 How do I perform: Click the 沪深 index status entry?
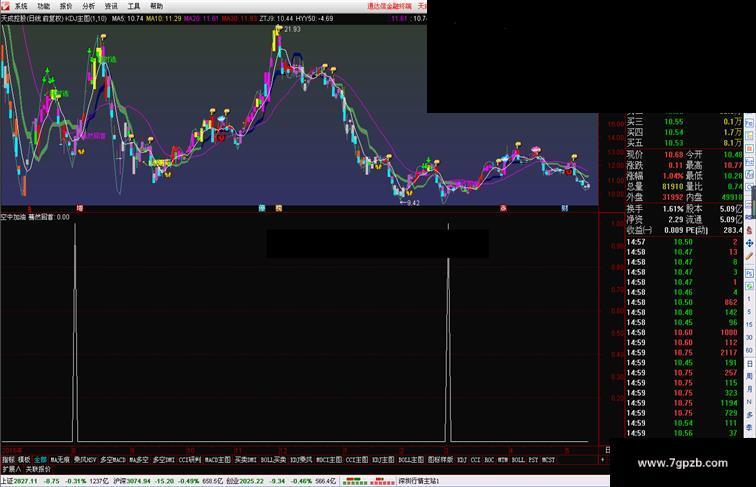click(x=169, y=481)
